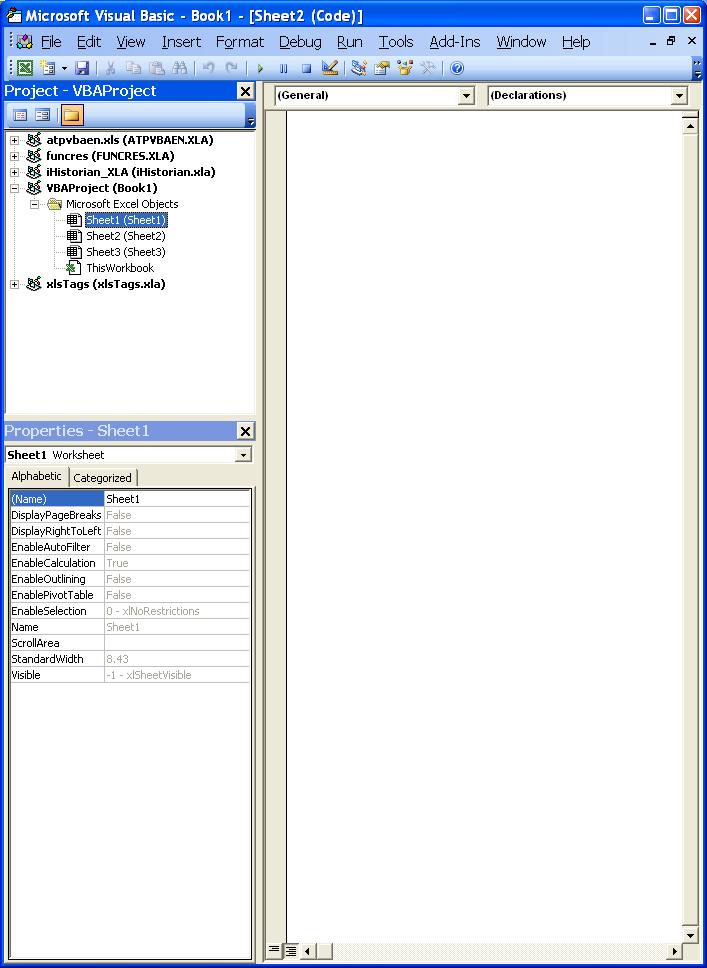
Task: Open the Format menu
Action: [x=240, y=42]
